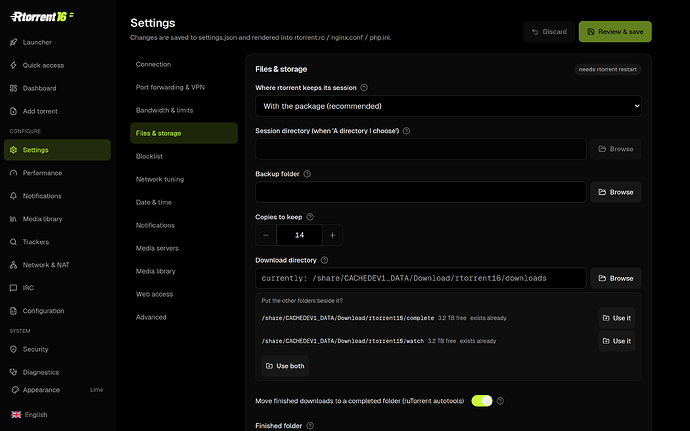This screenshot has height=431, width=690.
Task: Browse for the Session directory
Action: [616, 149]
